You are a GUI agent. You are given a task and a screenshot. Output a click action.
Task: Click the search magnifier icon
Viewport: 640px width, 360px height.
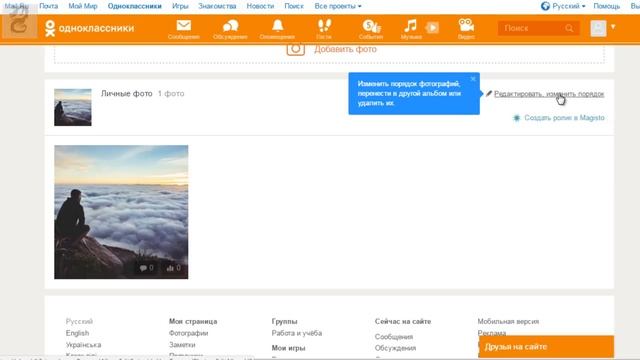[569, 28]
